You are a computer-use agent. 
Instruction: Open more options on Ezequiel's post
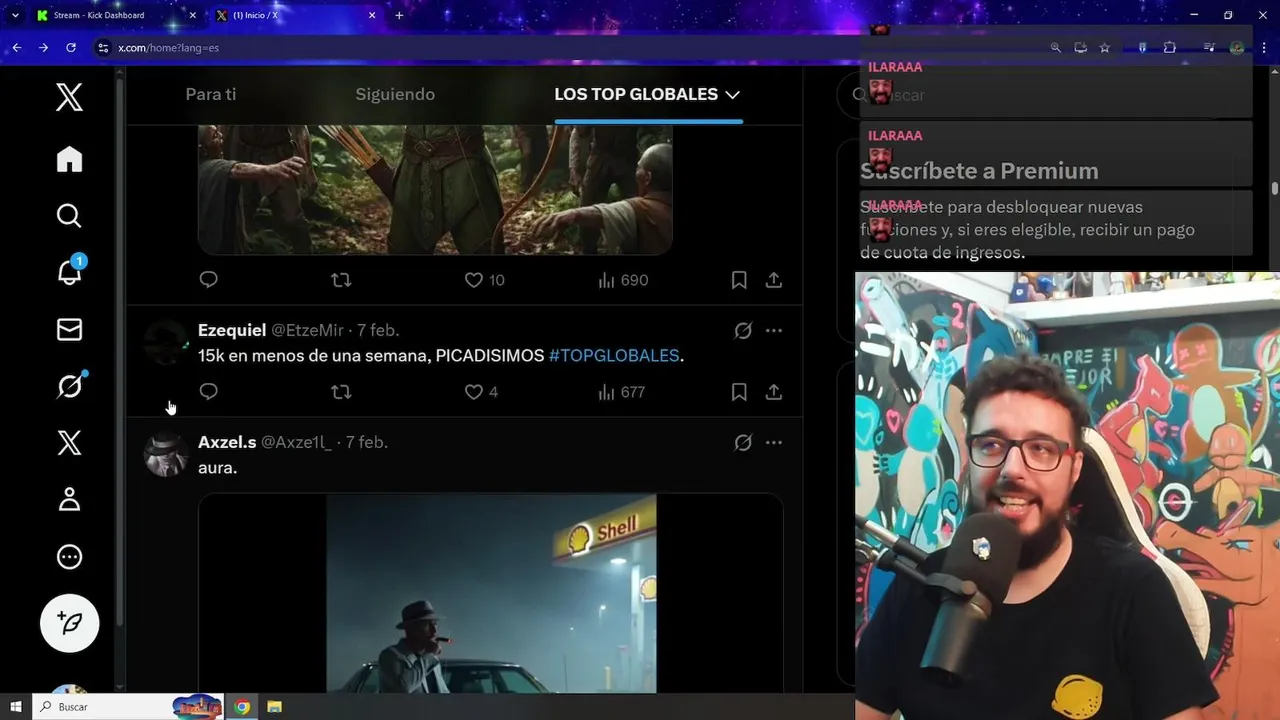coord(774,330)
